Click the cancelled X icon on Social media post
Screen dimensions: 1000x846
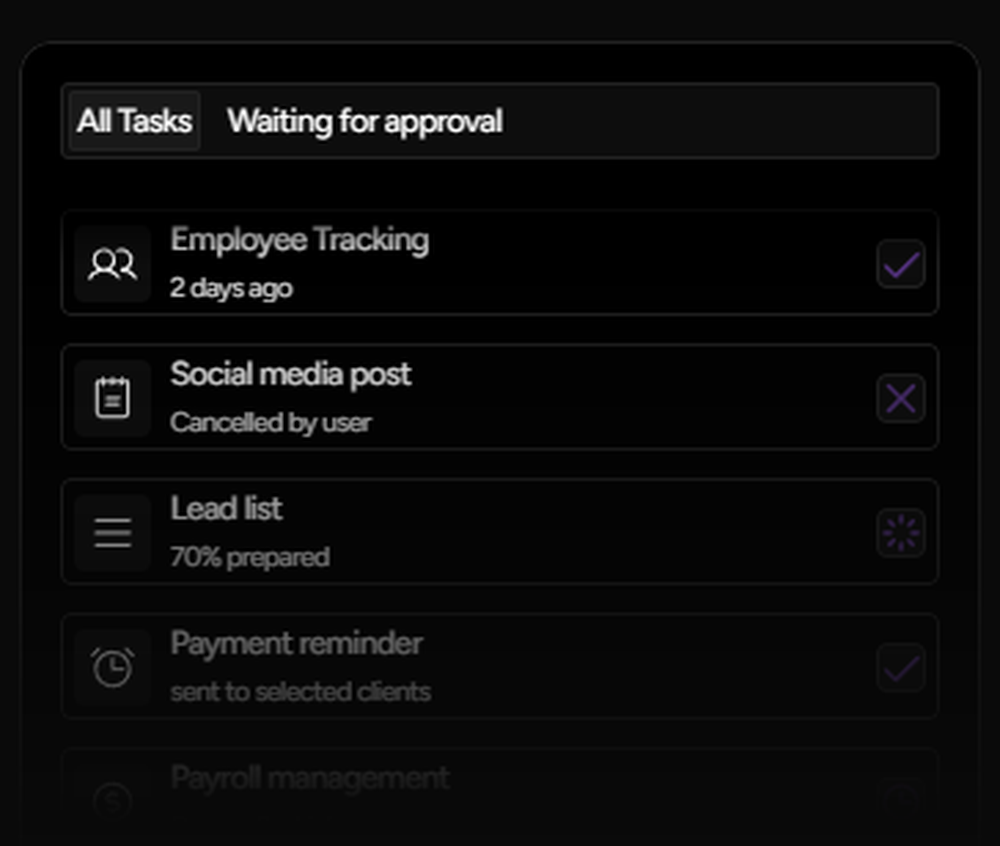coord(900,397)
